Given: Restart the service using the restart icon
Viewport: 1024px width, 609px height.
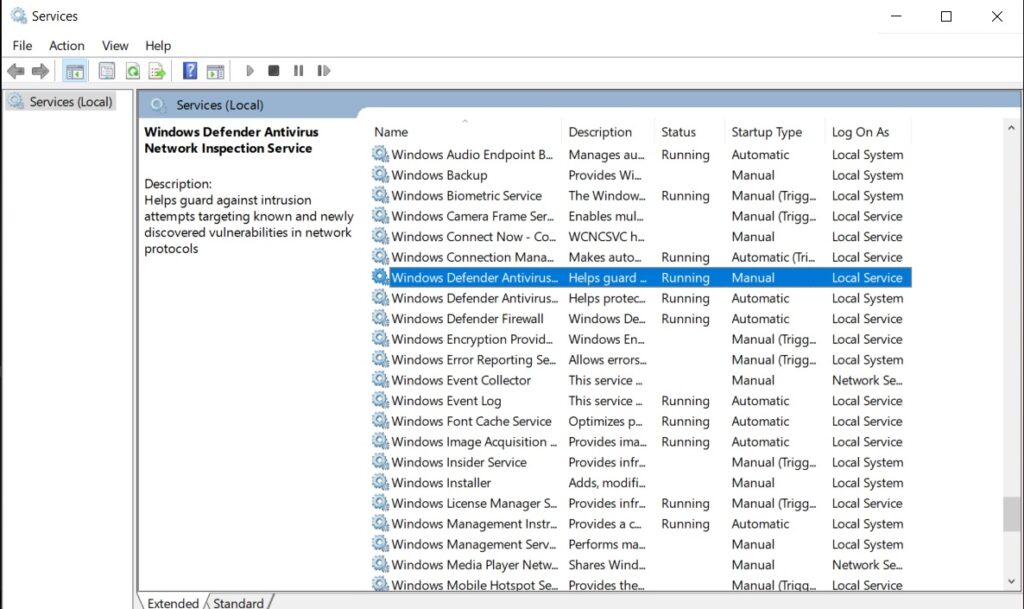Looking at the screenshot, I should tap(322, 70).
